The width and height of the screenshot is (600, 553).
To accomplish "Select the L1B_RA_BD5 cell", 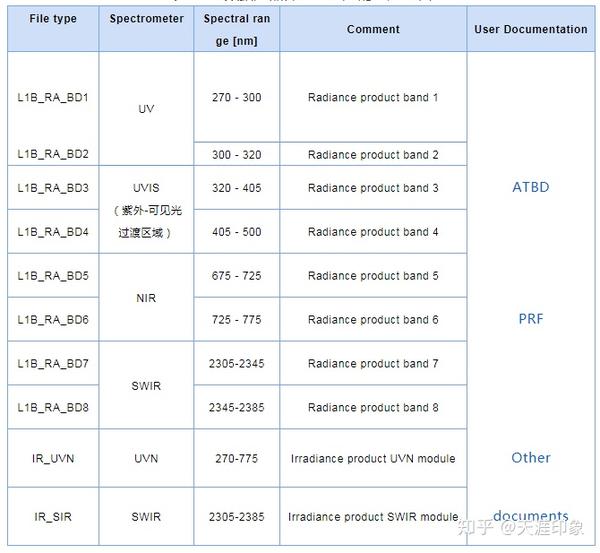I will point(53,276).
